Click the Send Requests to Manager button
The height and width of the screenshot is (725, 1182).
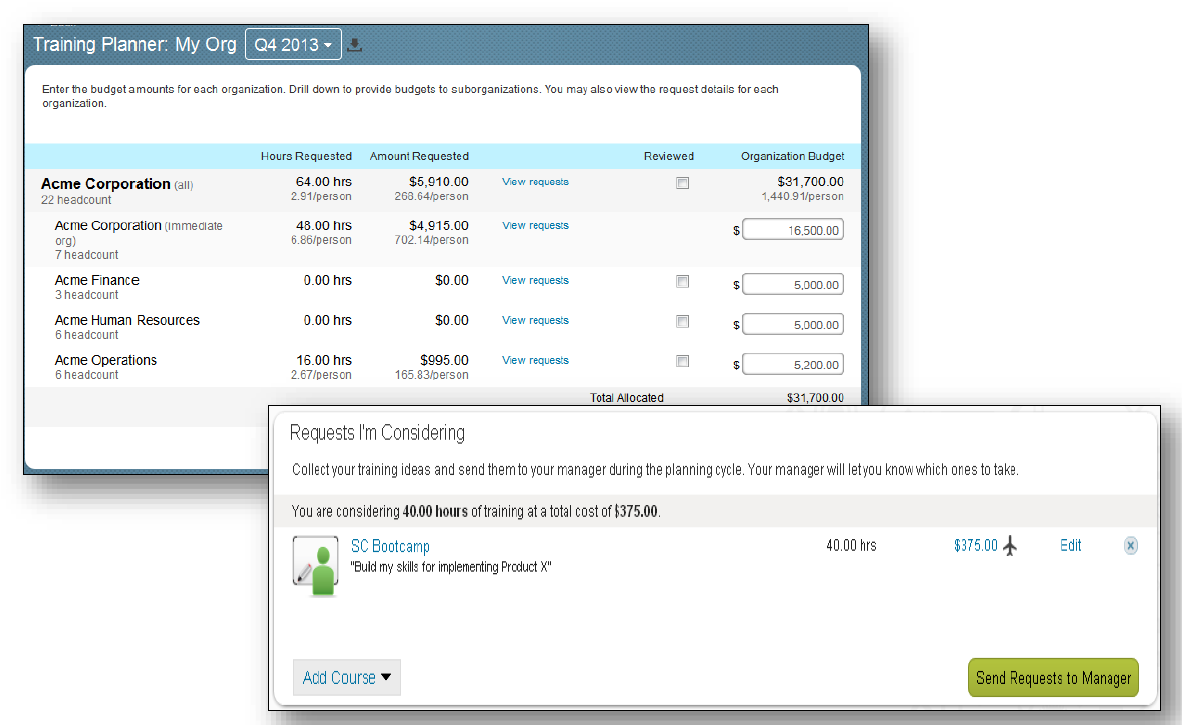coord(1053,678)
